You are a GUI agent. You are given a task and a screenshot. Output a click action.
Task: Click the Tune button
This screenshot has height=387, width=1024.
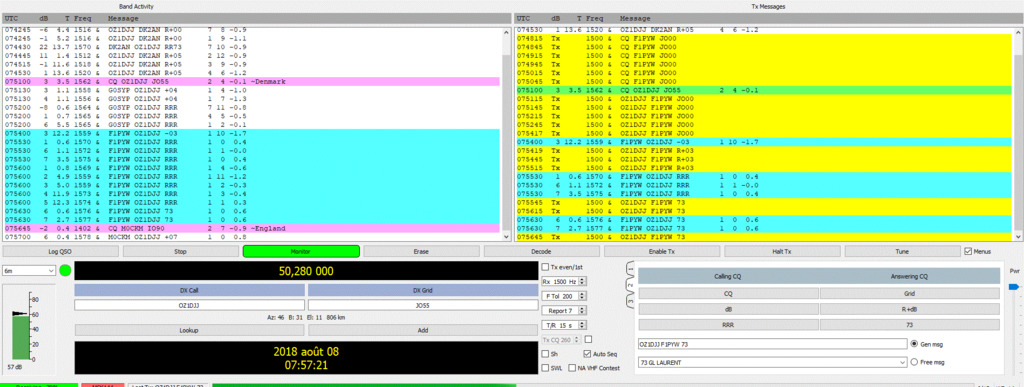pyautogui.click(x=903, y=251)
